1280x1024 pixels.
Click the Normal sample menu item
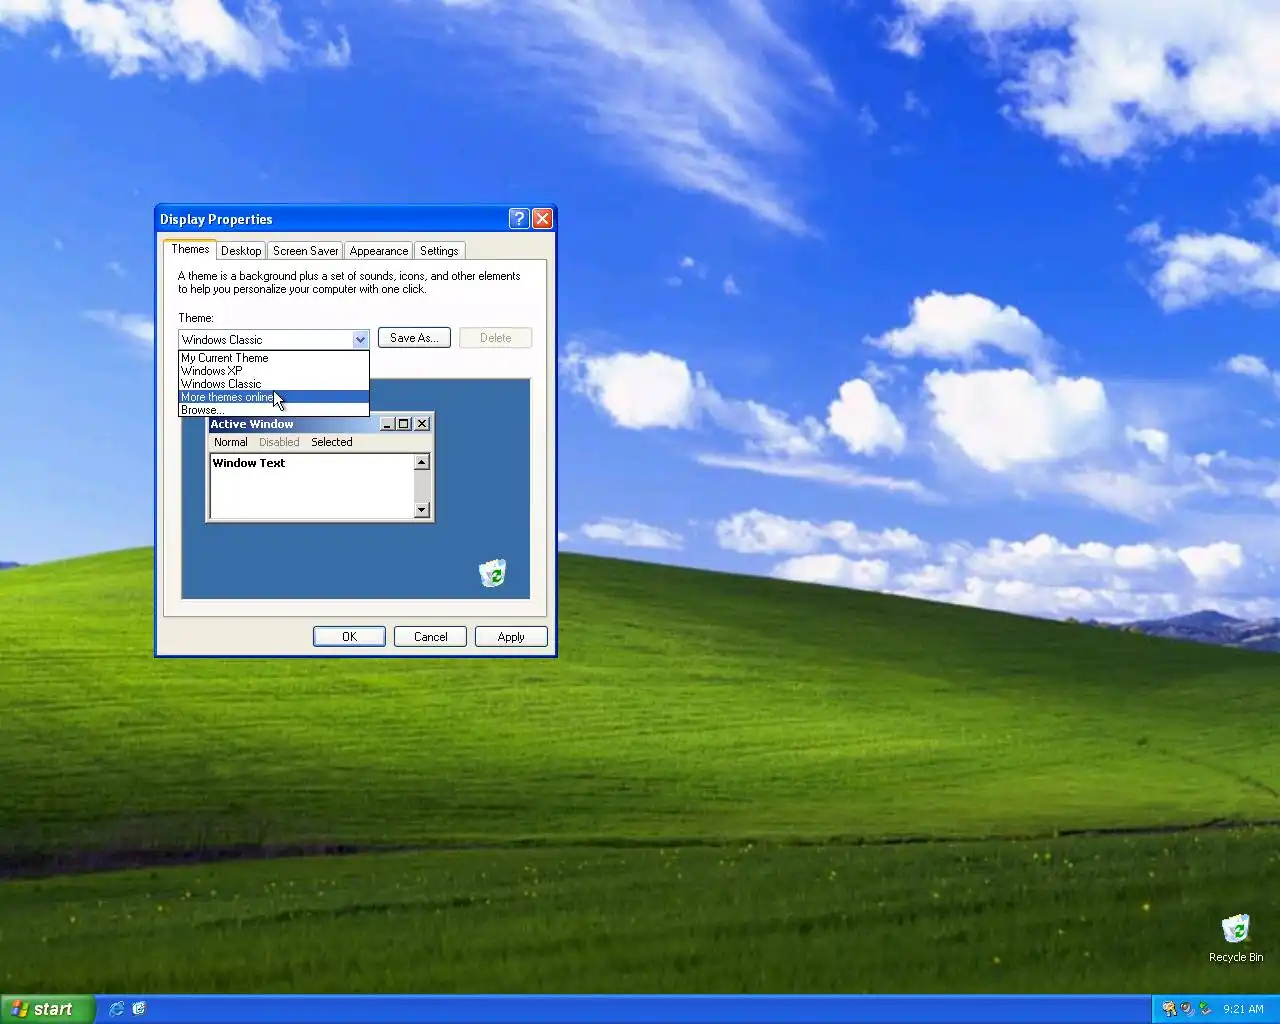click(230, 442)
